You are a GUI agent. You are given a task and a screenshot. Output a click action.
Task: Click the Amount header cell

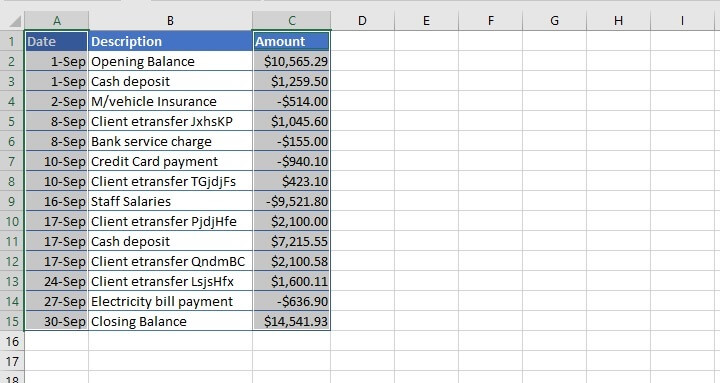click(x=292, y=41)
